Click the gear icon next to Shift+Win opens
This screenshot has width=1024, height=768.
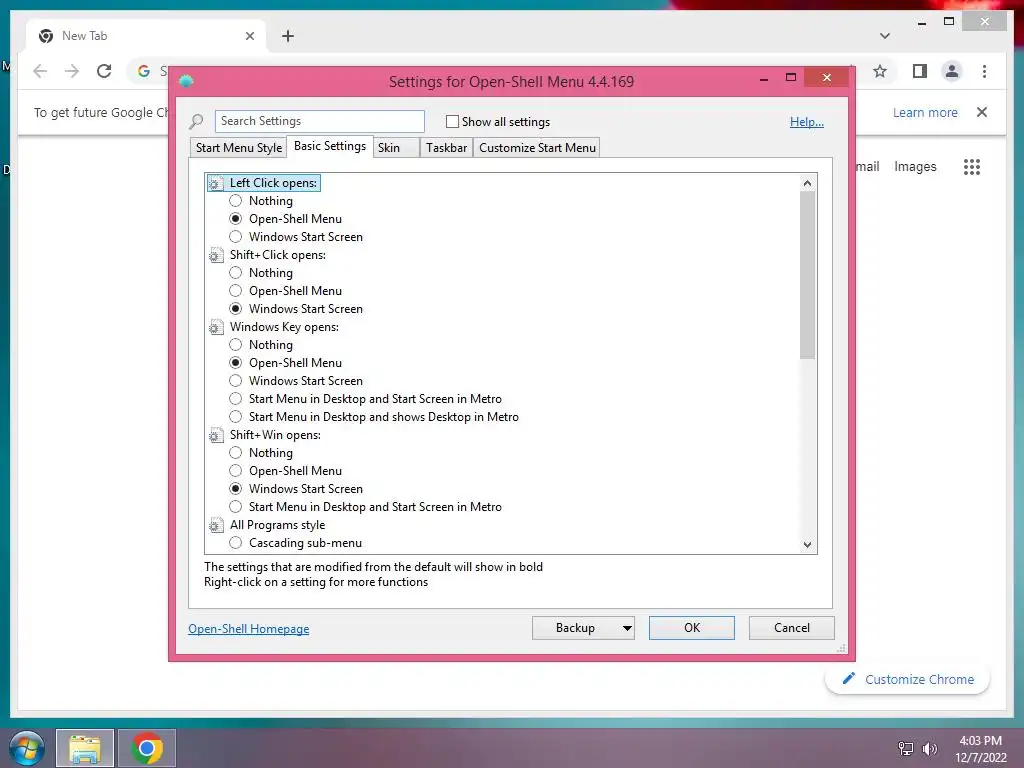pyautogui.click(x=216, y=436)
